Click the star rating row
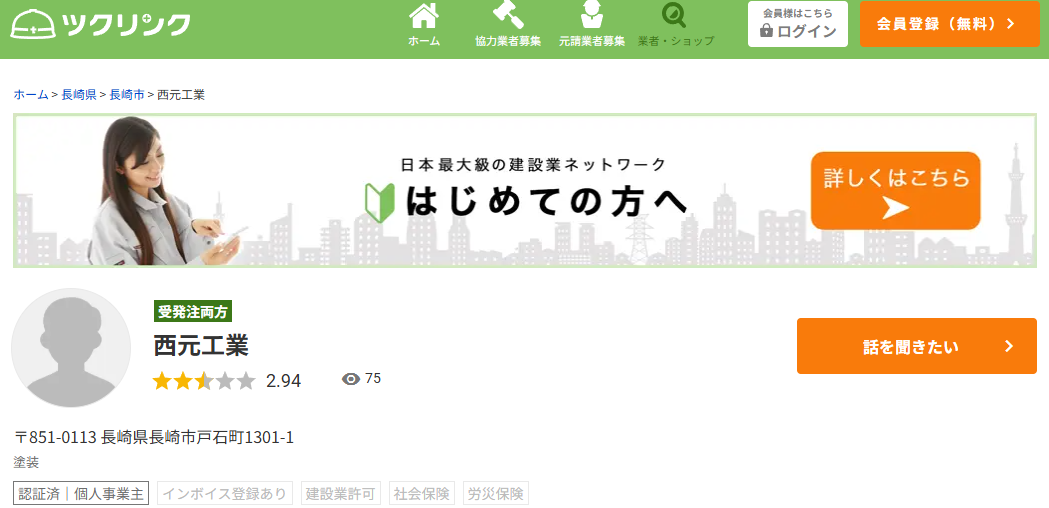This screenshot has height=508, width=1049. pyautogui.click(x=204, y=381)
